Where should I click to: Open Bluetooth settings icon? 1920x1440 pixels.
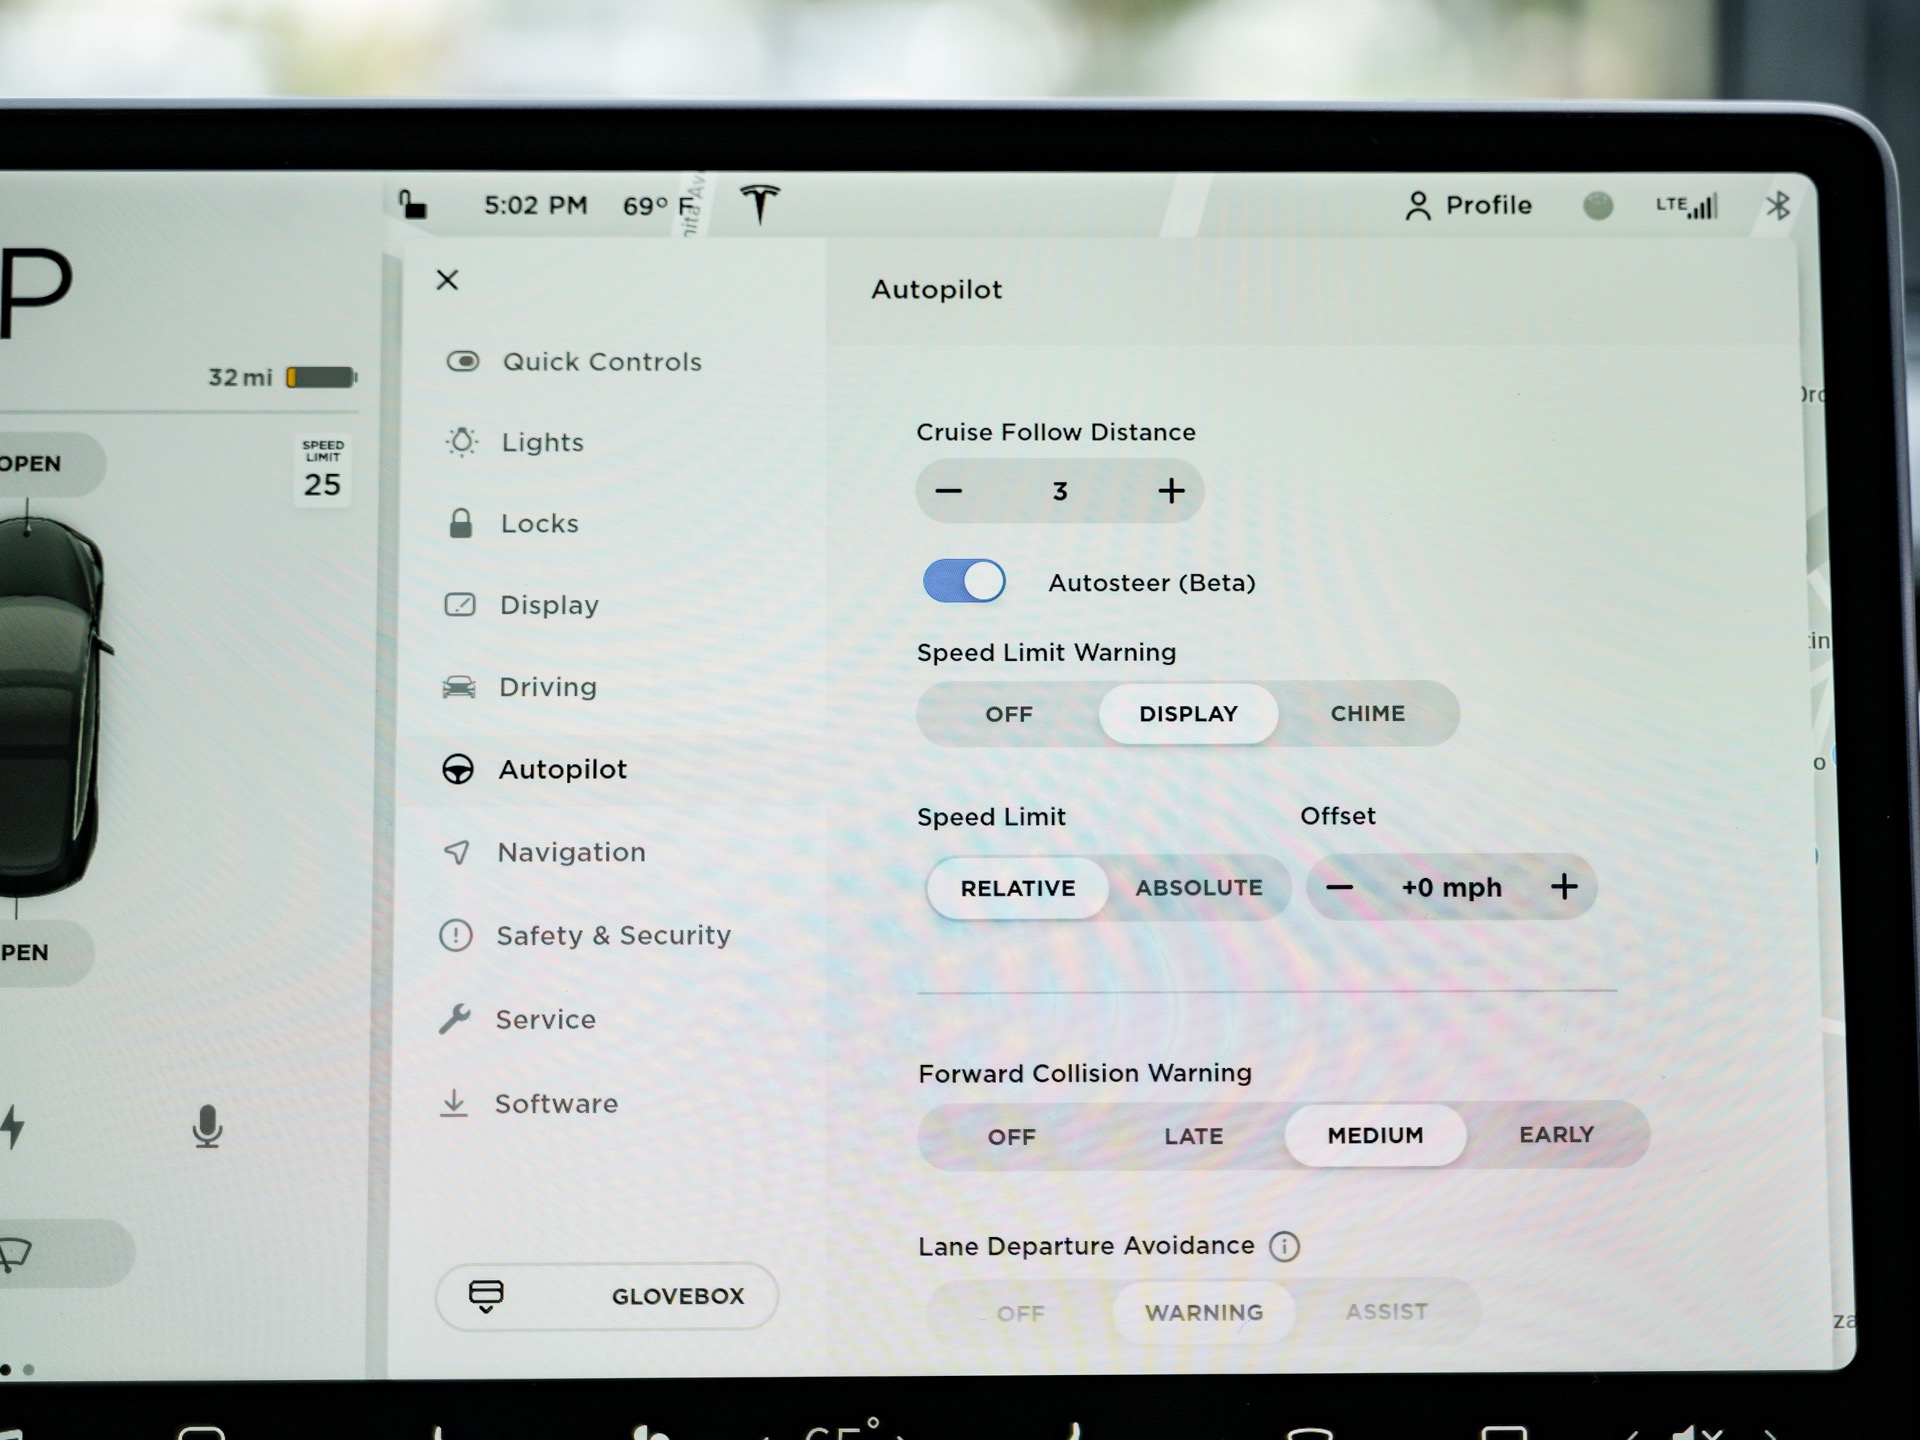1778,206
